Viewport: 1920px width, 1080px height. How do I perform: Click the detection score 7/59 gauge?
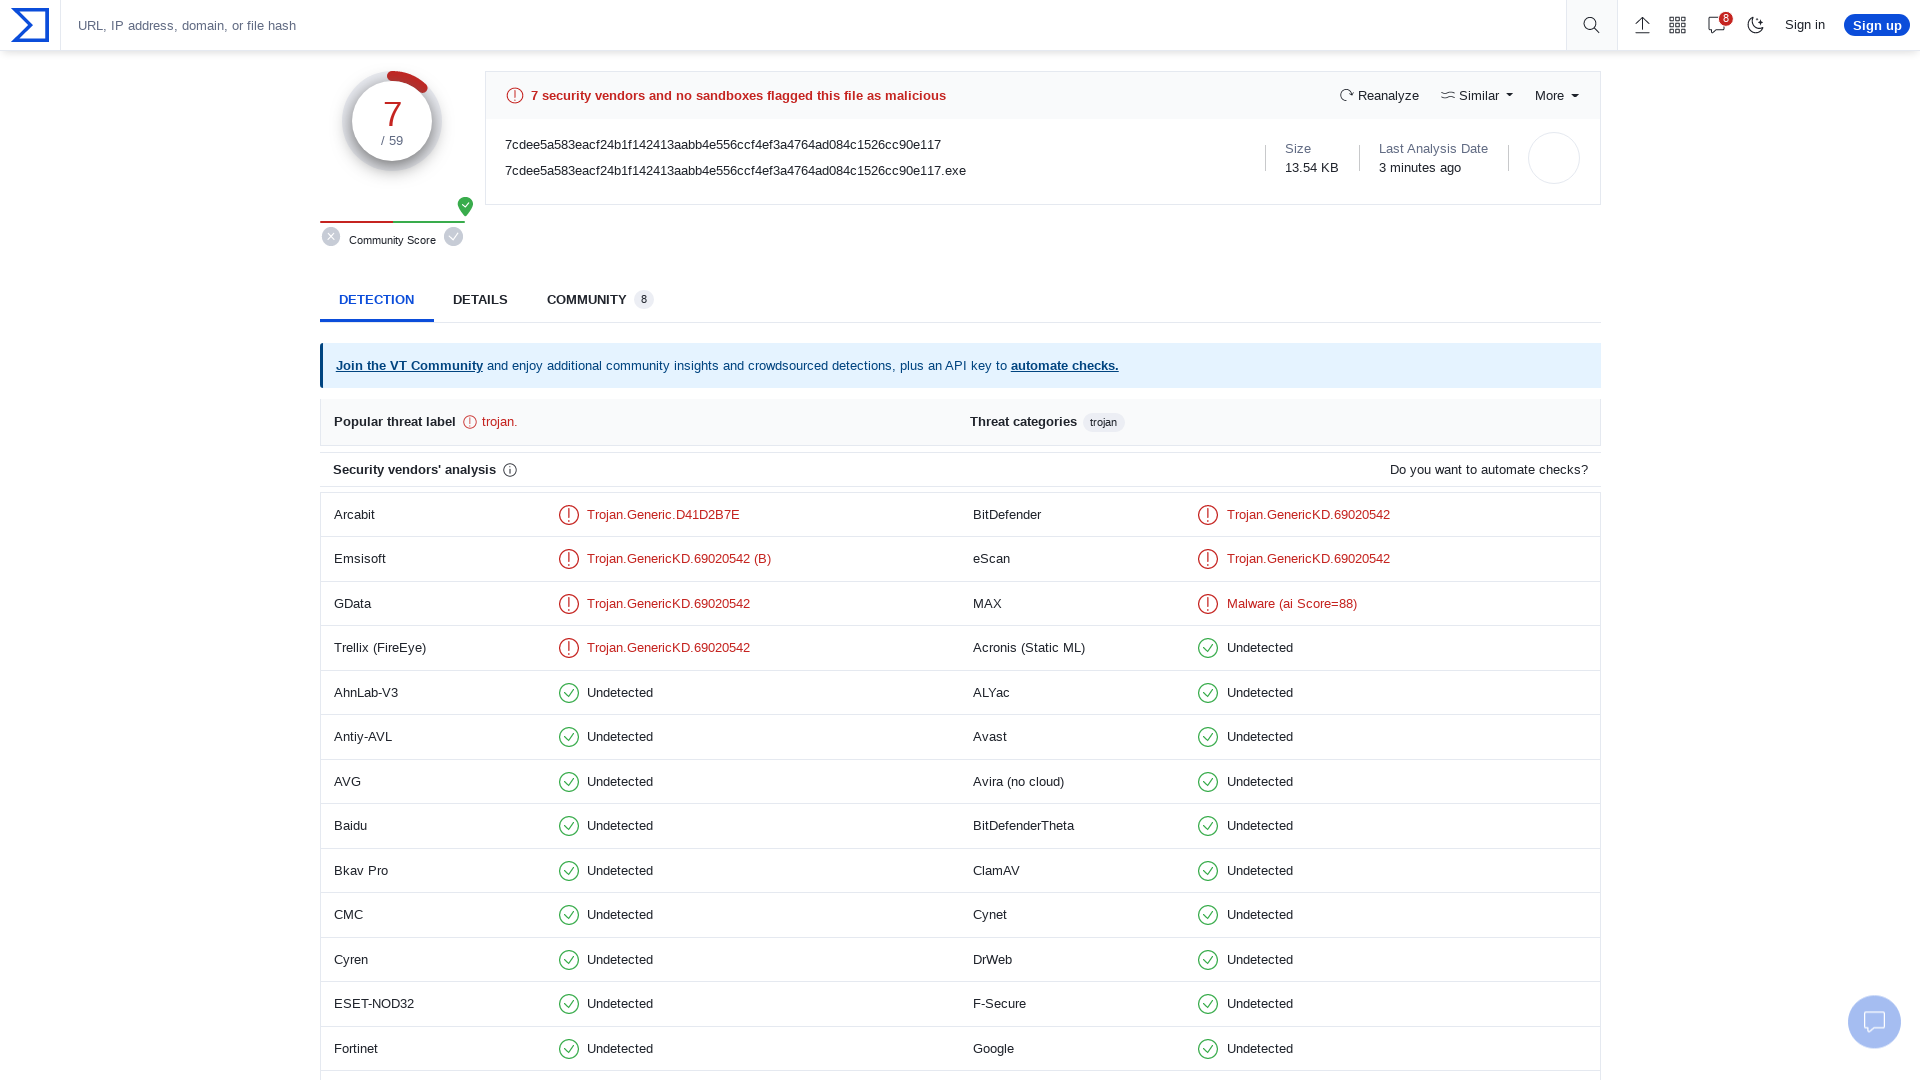(392, 121)
